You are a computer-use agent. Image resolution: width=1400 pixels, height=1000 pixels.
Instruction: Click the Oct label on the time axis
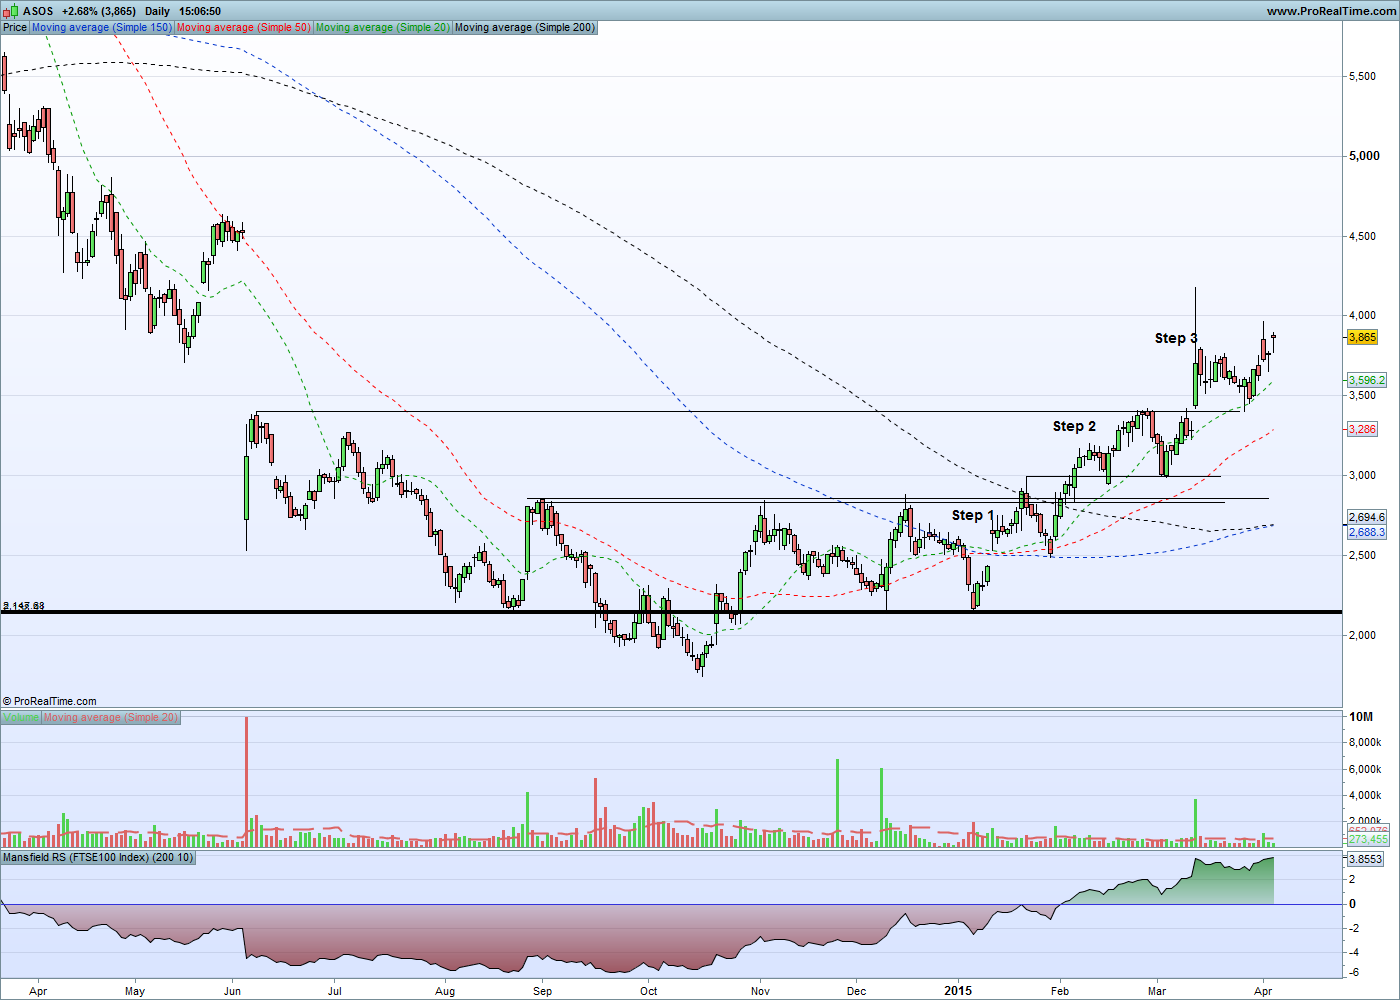pos(649,992)
